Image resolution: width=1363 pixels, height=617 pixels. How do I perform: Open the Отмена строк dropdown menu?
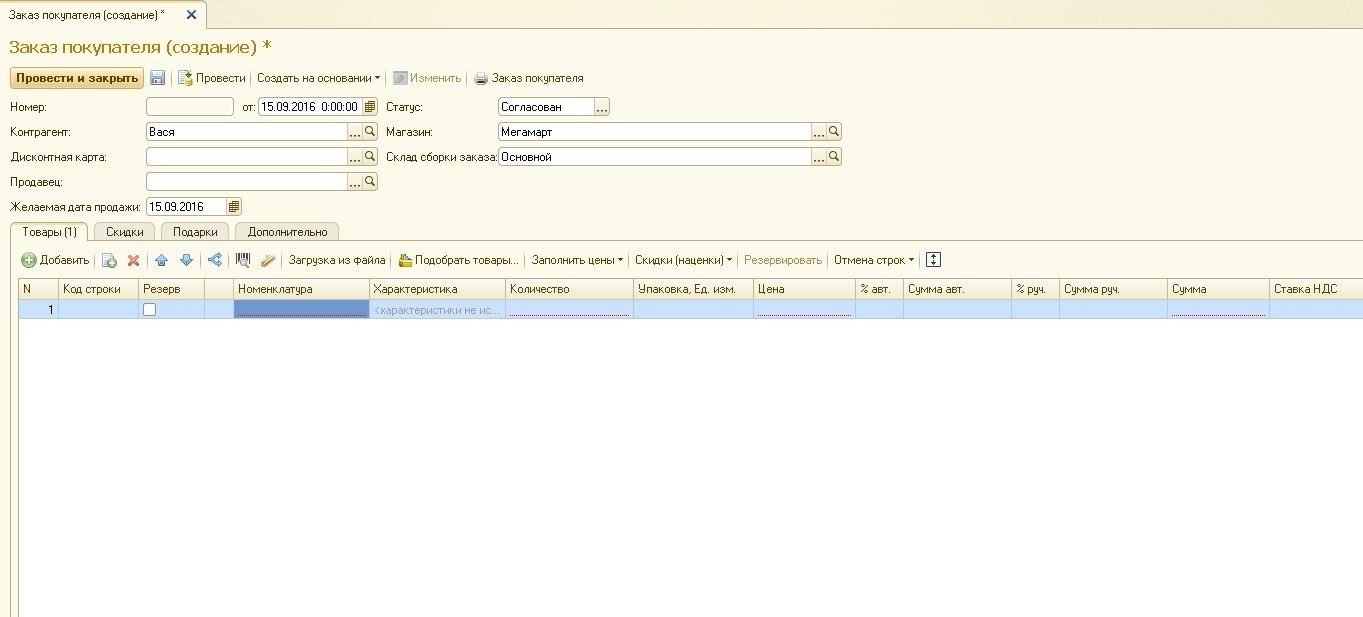tap(874, 260)
